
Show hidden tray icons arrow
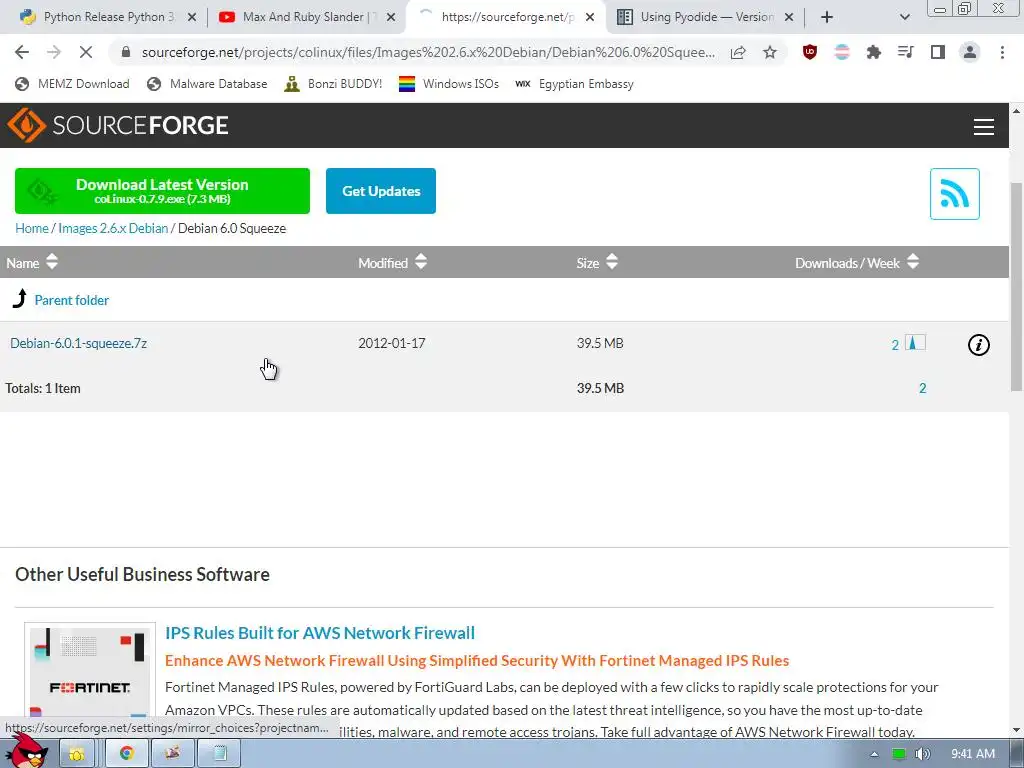pos(874,754)
